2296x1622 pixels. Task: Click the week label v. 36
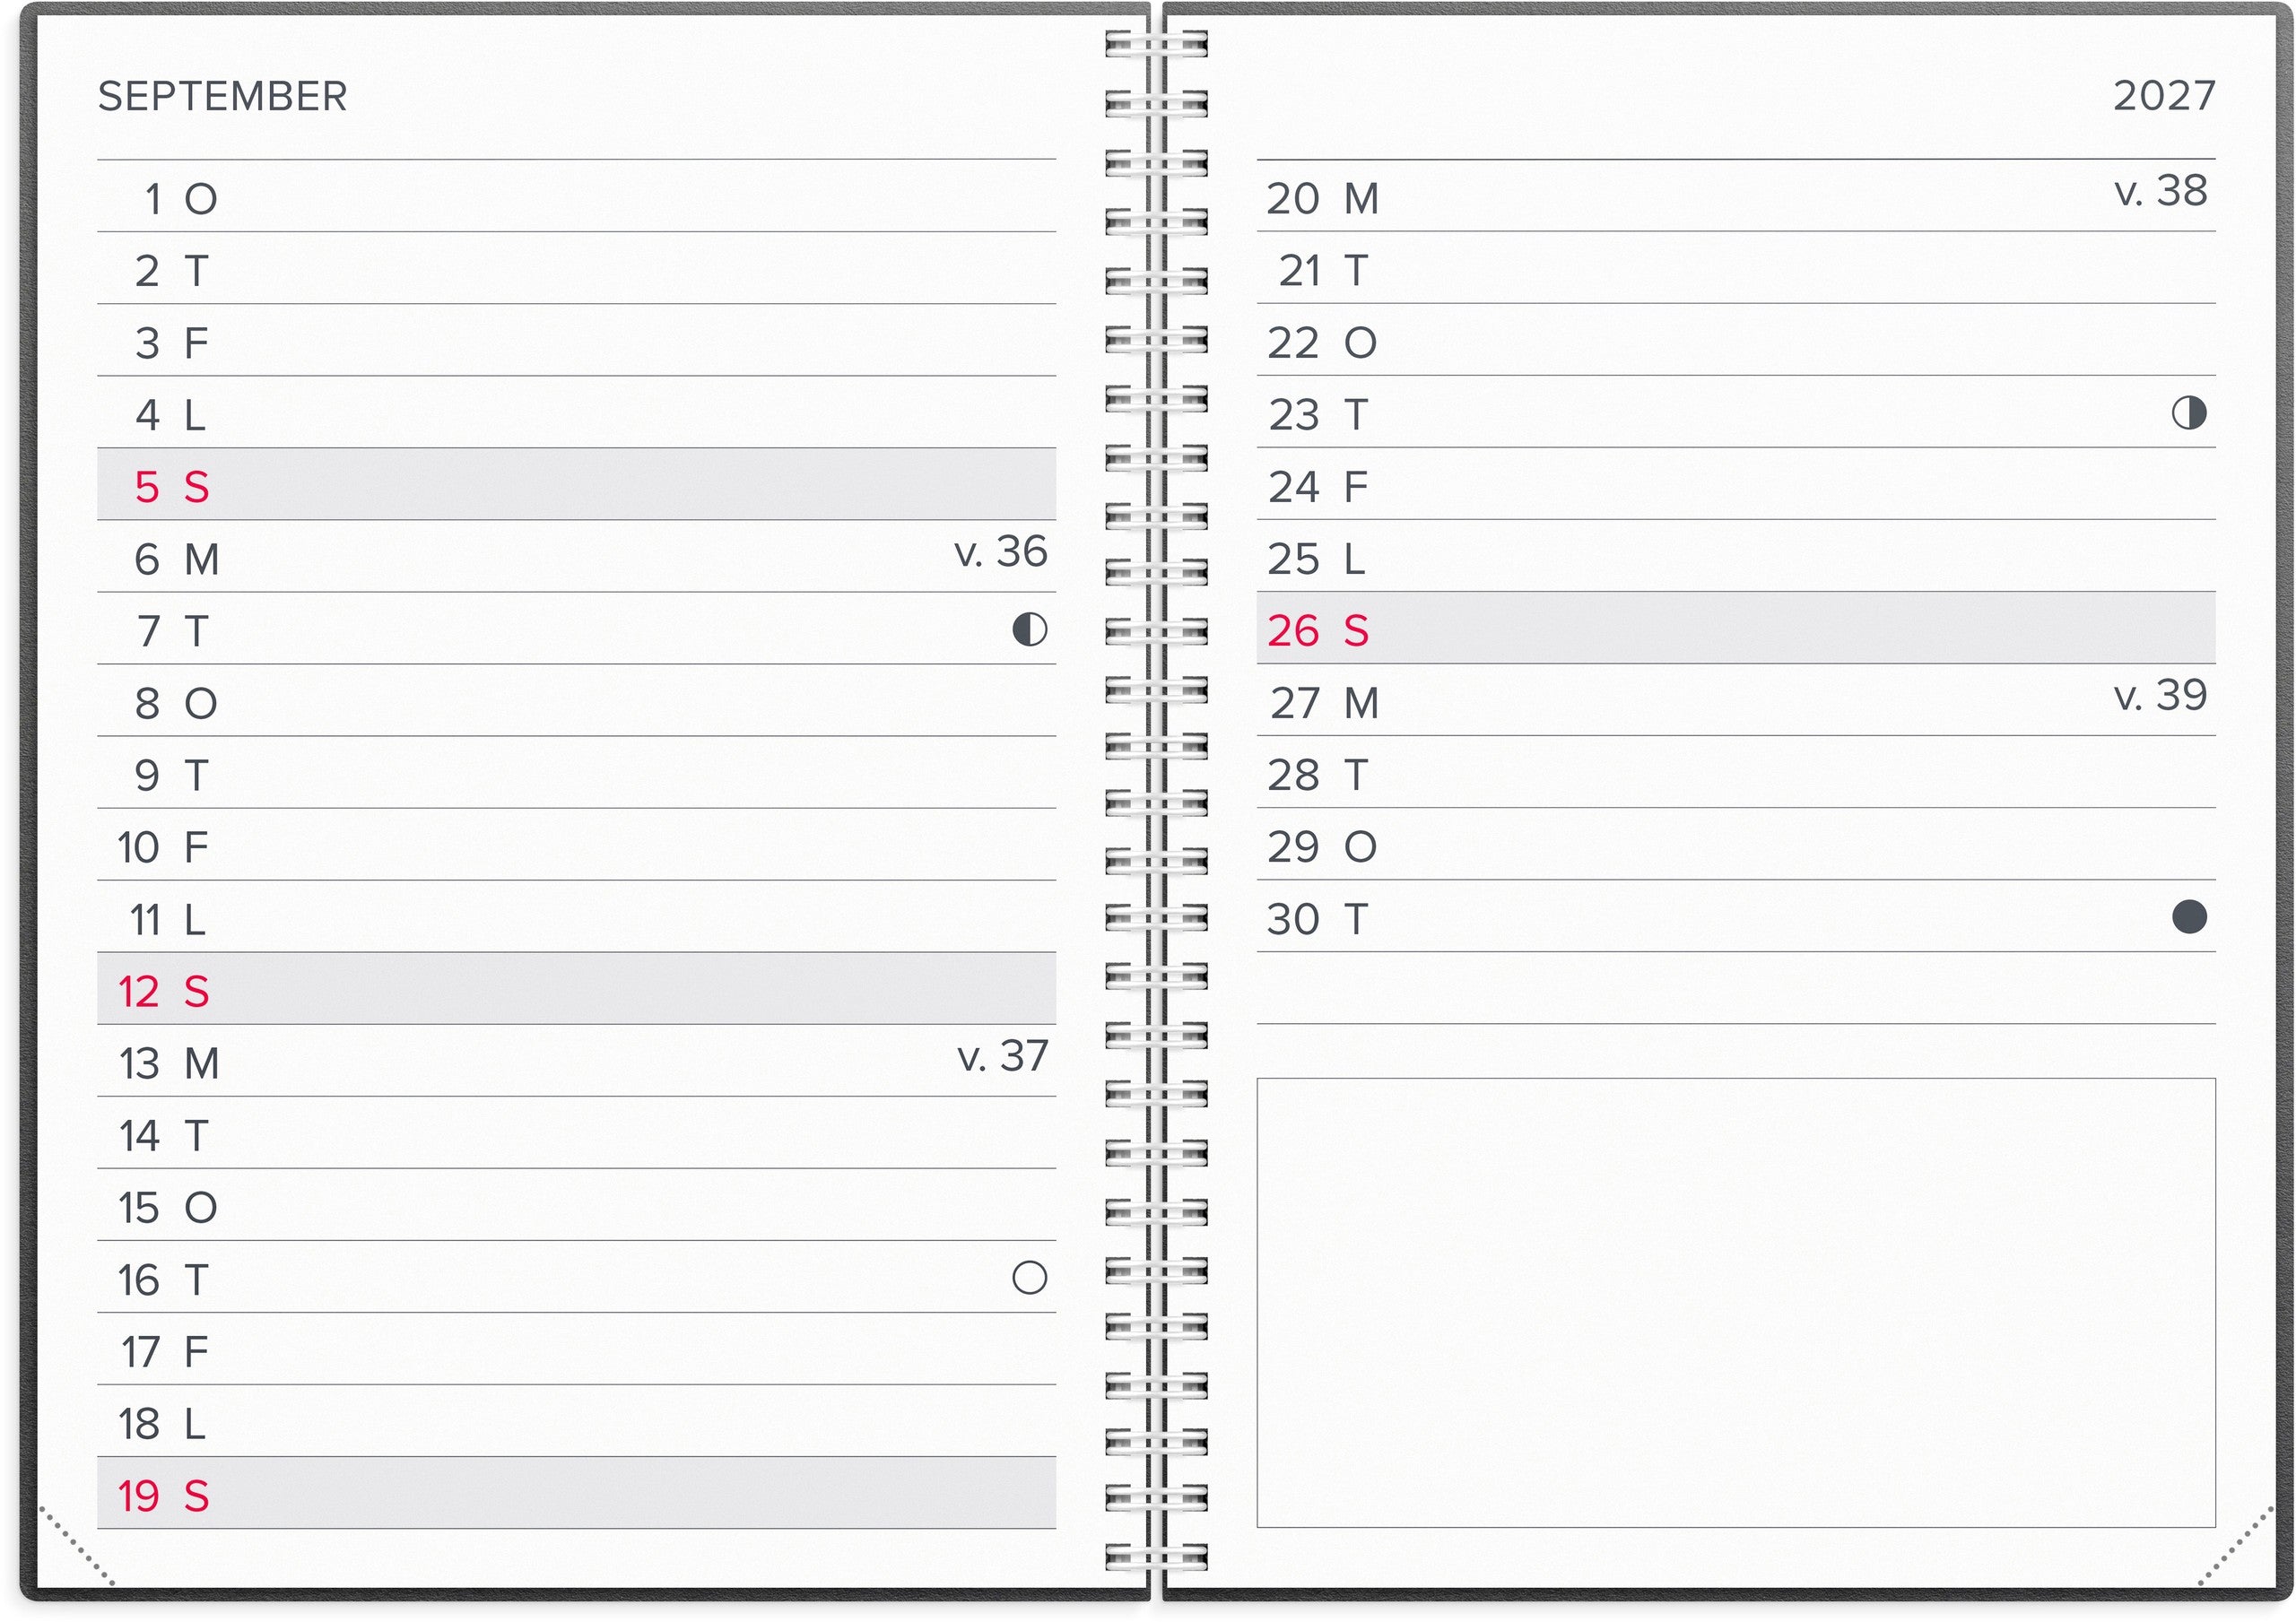pos(1000,551)
